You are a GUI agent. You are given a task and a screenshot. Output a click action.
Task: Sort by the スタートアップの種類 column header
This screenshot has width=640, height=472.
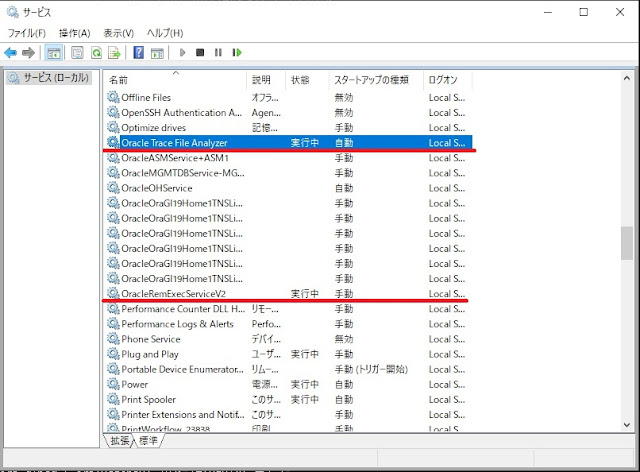click(x=376, y=80)
